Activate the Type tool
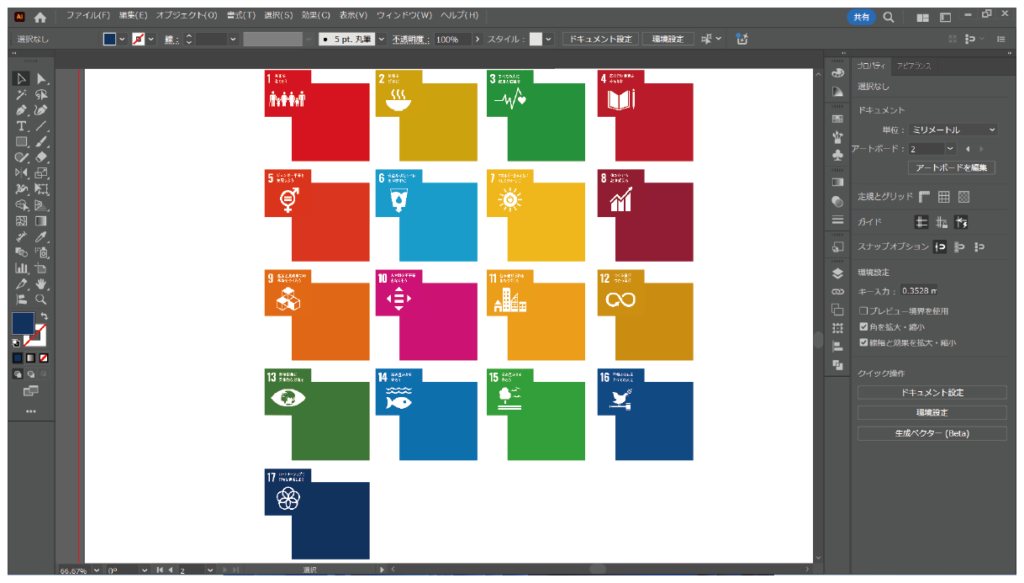Viewport: 1024px width, 583px height. [22, 126]
